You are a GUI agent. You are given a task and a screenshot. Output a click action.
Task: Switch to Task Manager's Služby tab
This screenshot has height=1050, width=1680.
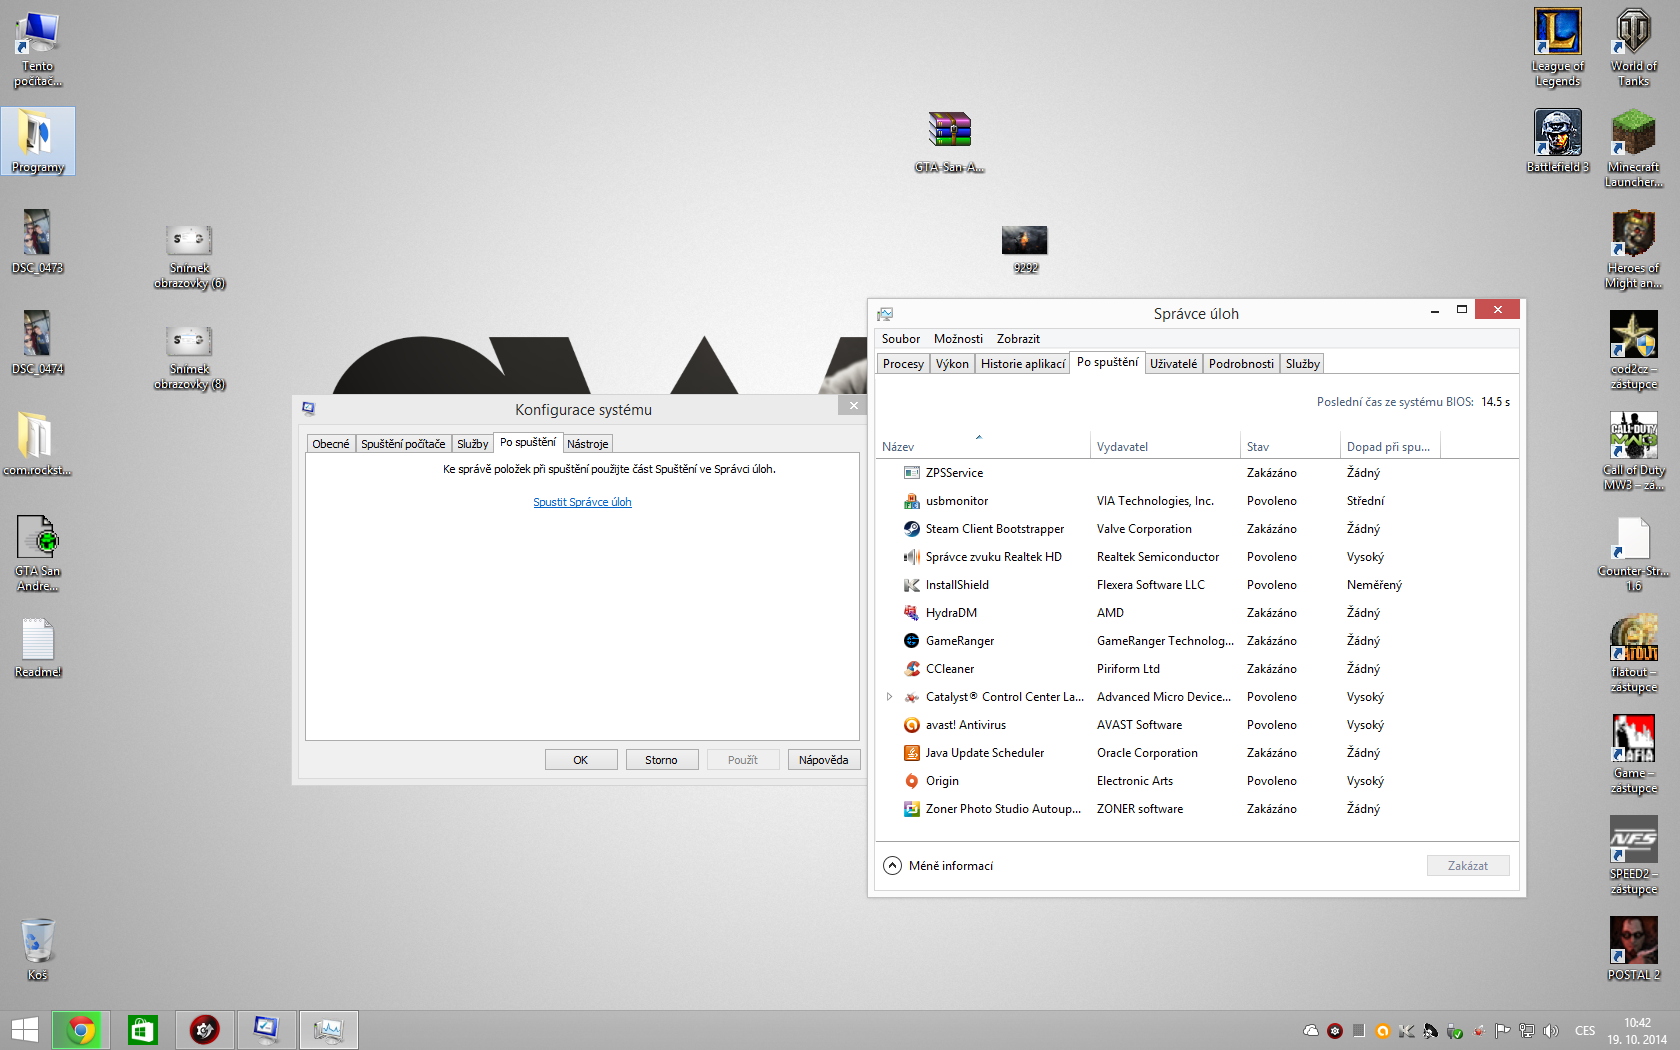(1302, 364)
